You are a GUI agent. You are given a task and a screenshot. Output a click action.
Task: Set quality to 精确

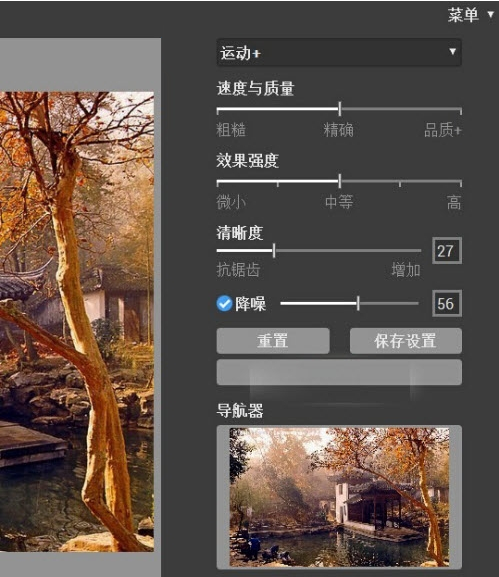338,130
